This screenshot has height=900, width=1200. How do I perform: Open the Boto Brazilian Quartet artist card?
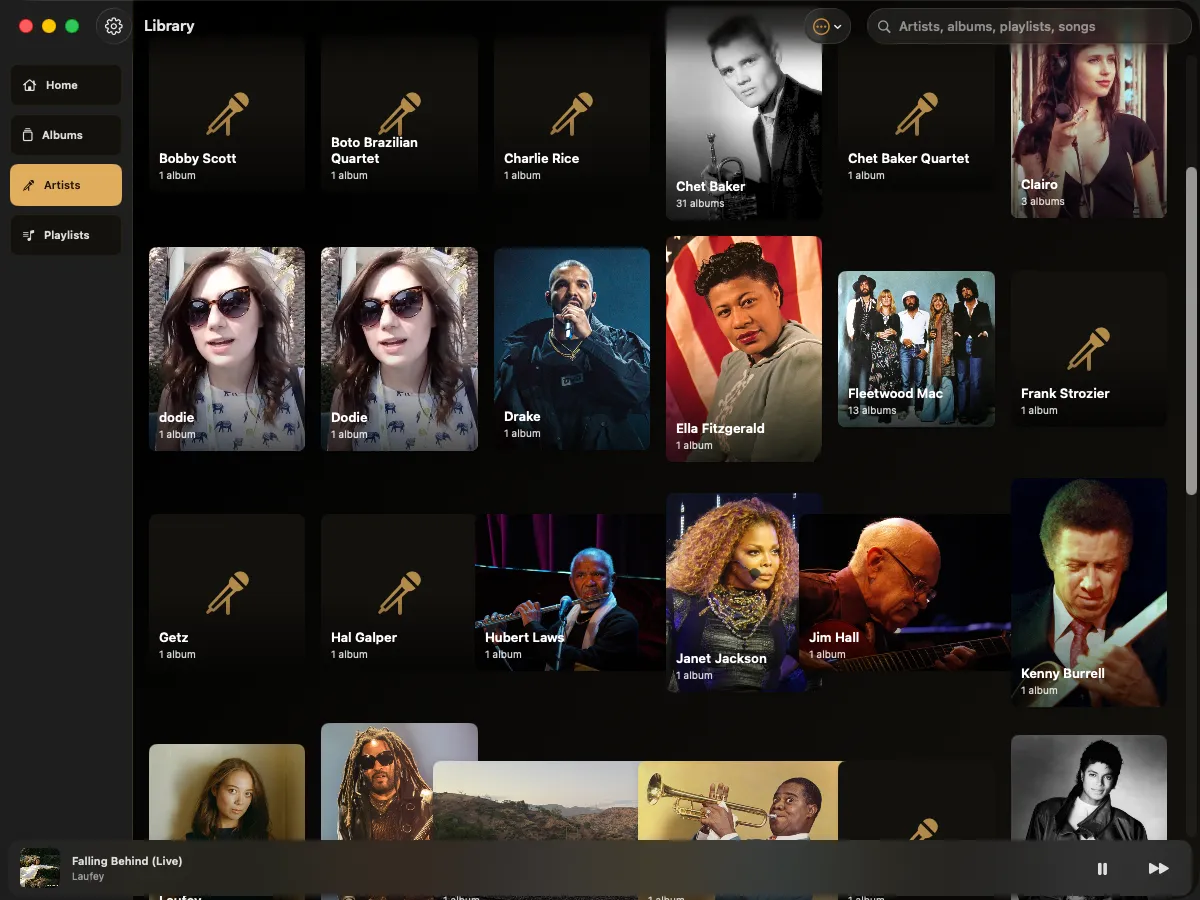click(399, 114)
